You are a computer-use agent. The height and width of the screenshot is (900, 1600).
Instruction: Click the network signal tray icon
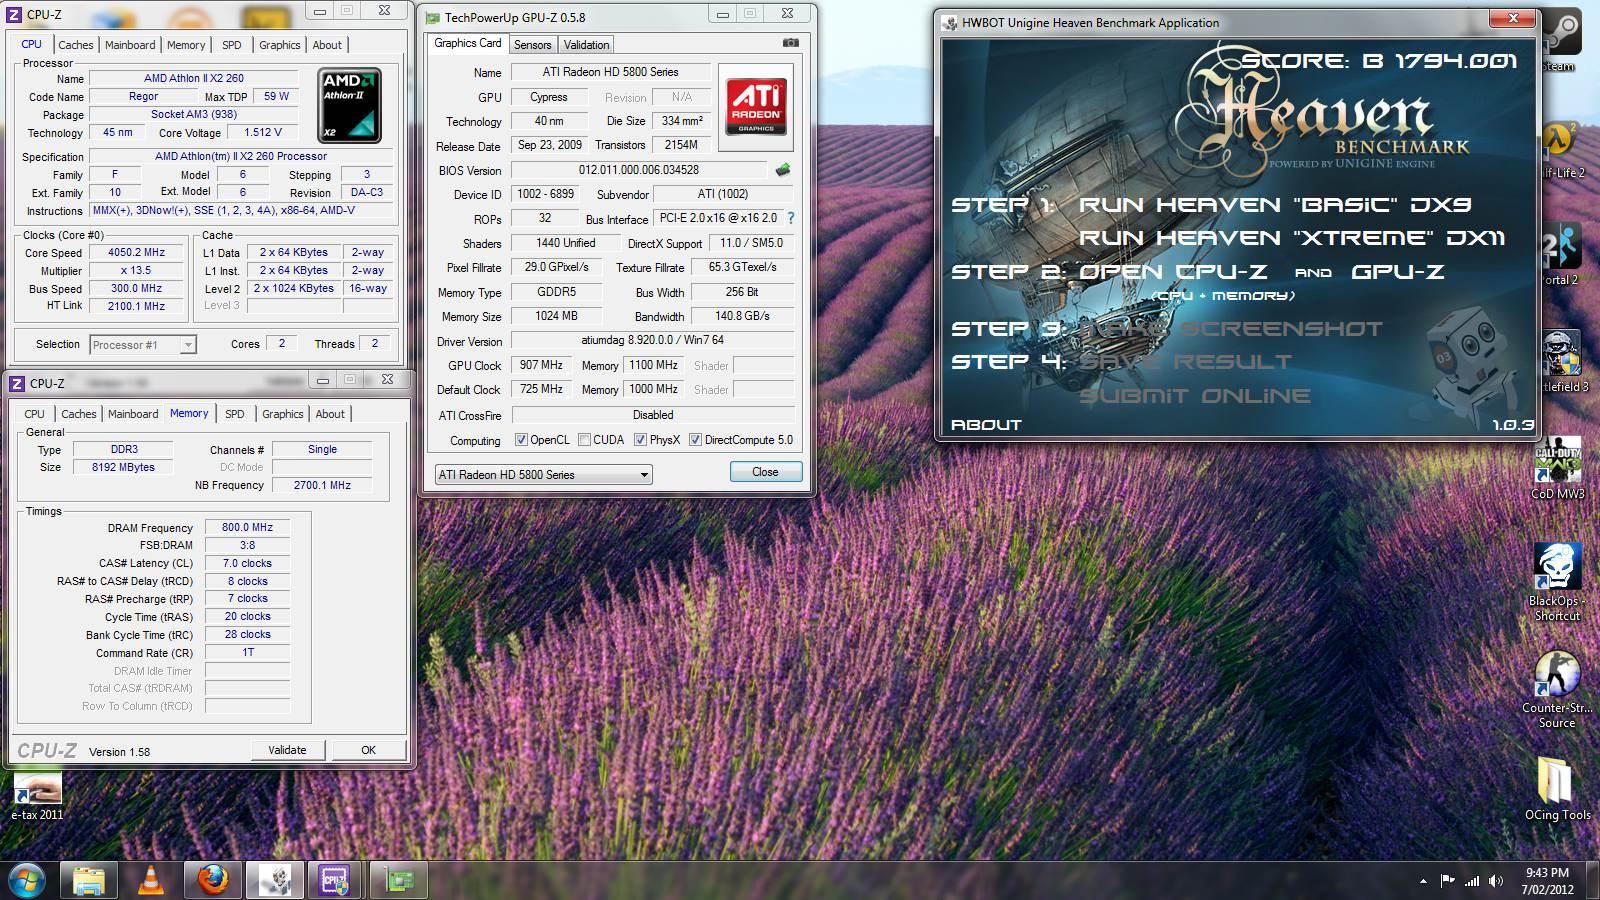tap(1471, 881)
